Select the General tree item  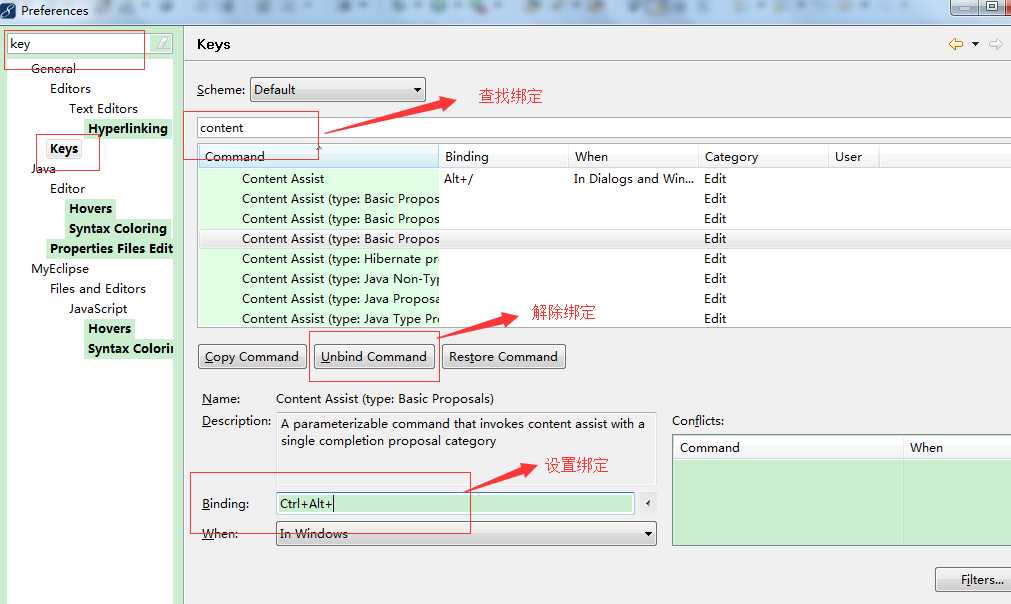(x=54, y=68)
